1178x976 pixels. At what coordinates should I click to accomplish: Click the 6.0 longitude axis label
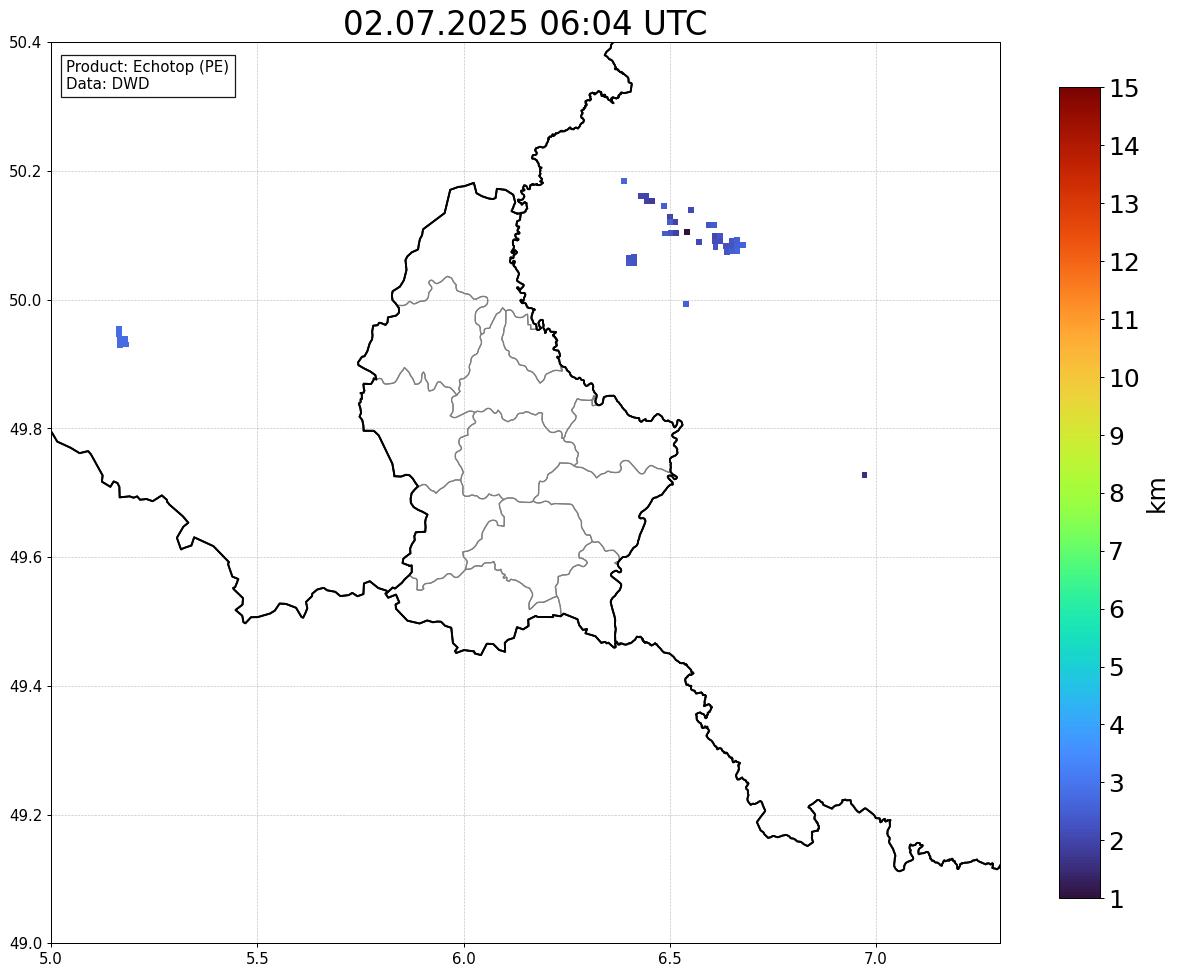pos(464,959)
